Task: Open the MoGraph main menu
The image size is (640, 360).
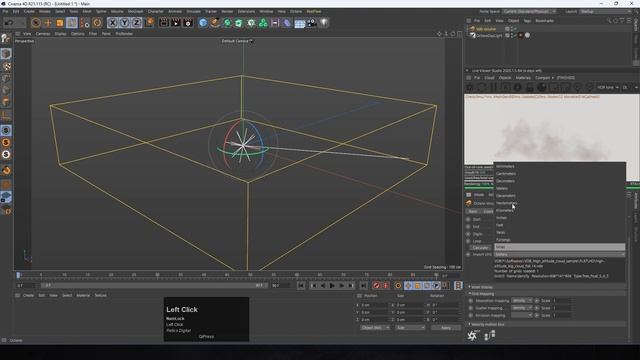Action: point(135,11)
